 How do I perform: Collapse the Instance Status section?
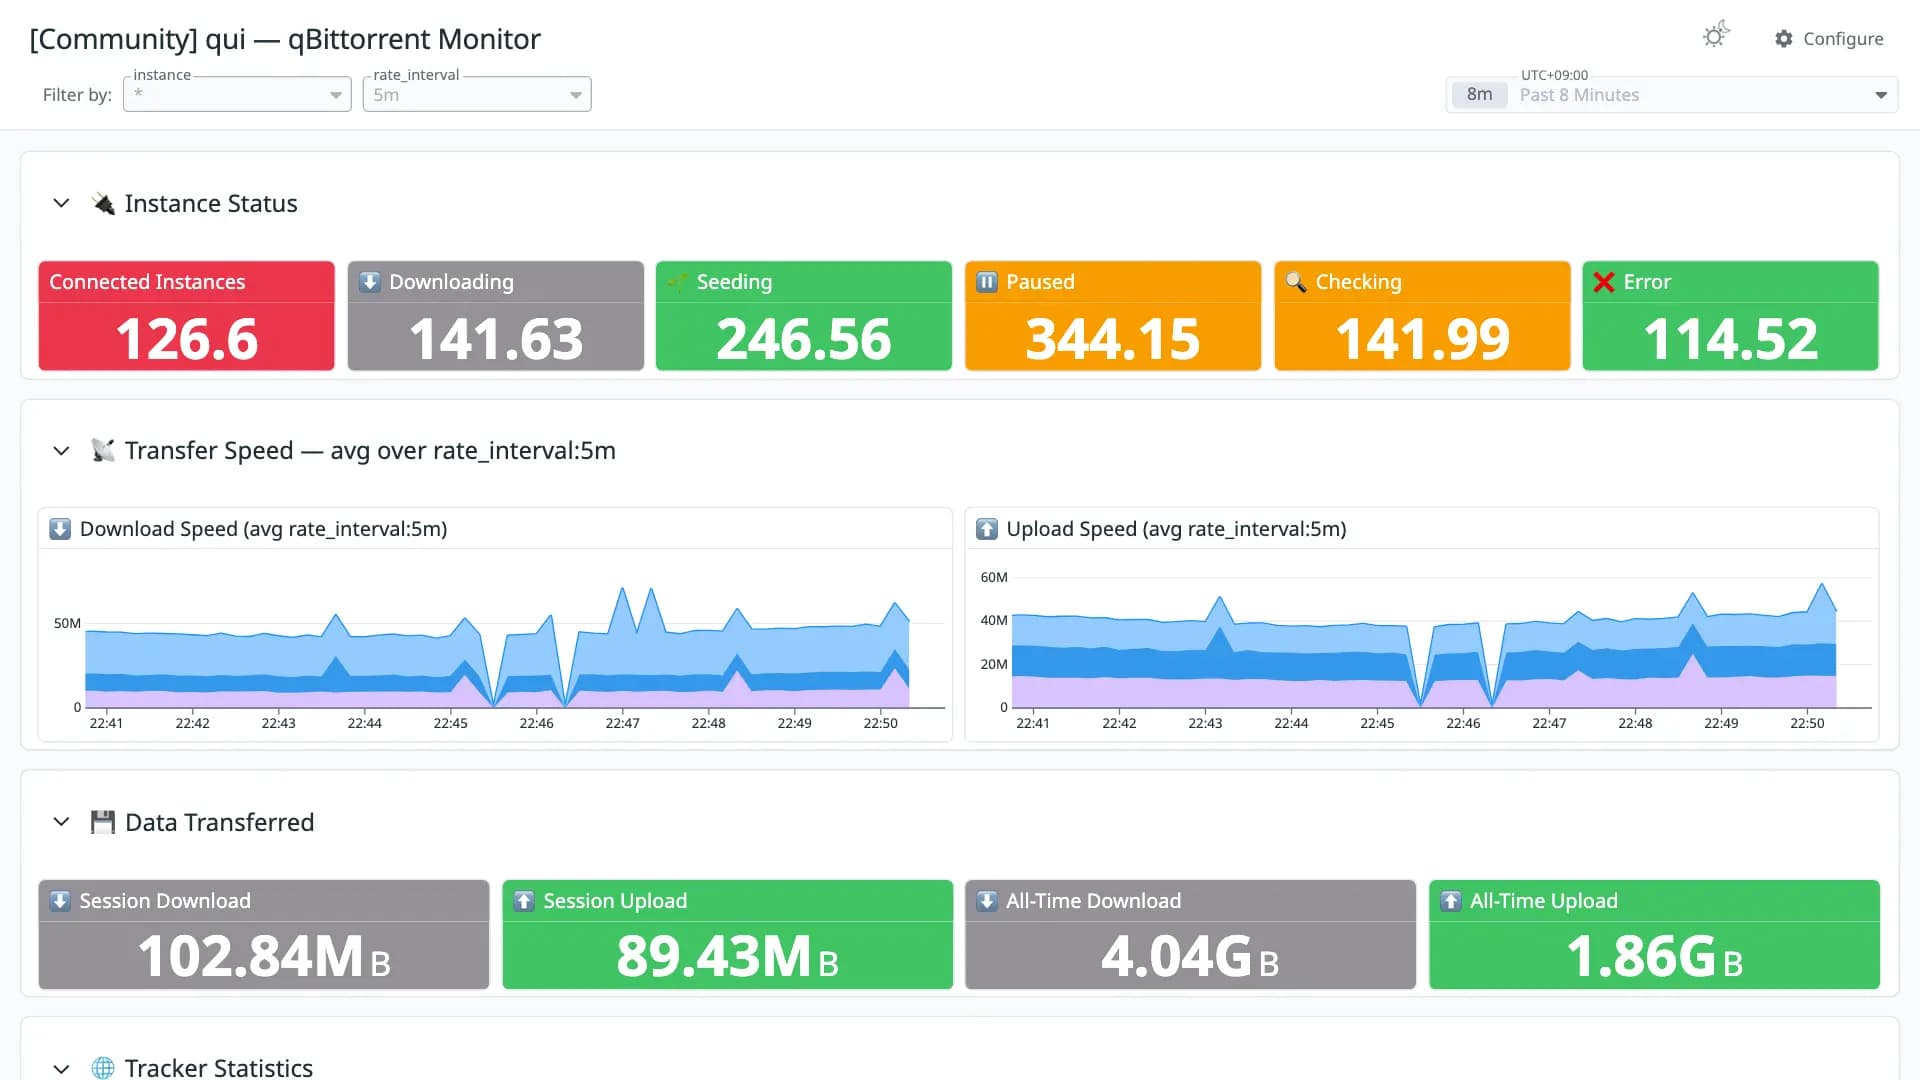(x=61, y=204)
